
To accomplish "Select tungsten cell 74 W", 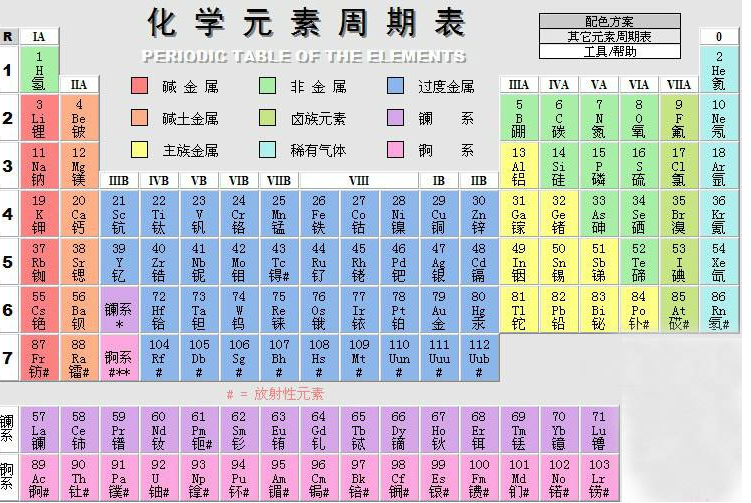I will pos(239,309).
